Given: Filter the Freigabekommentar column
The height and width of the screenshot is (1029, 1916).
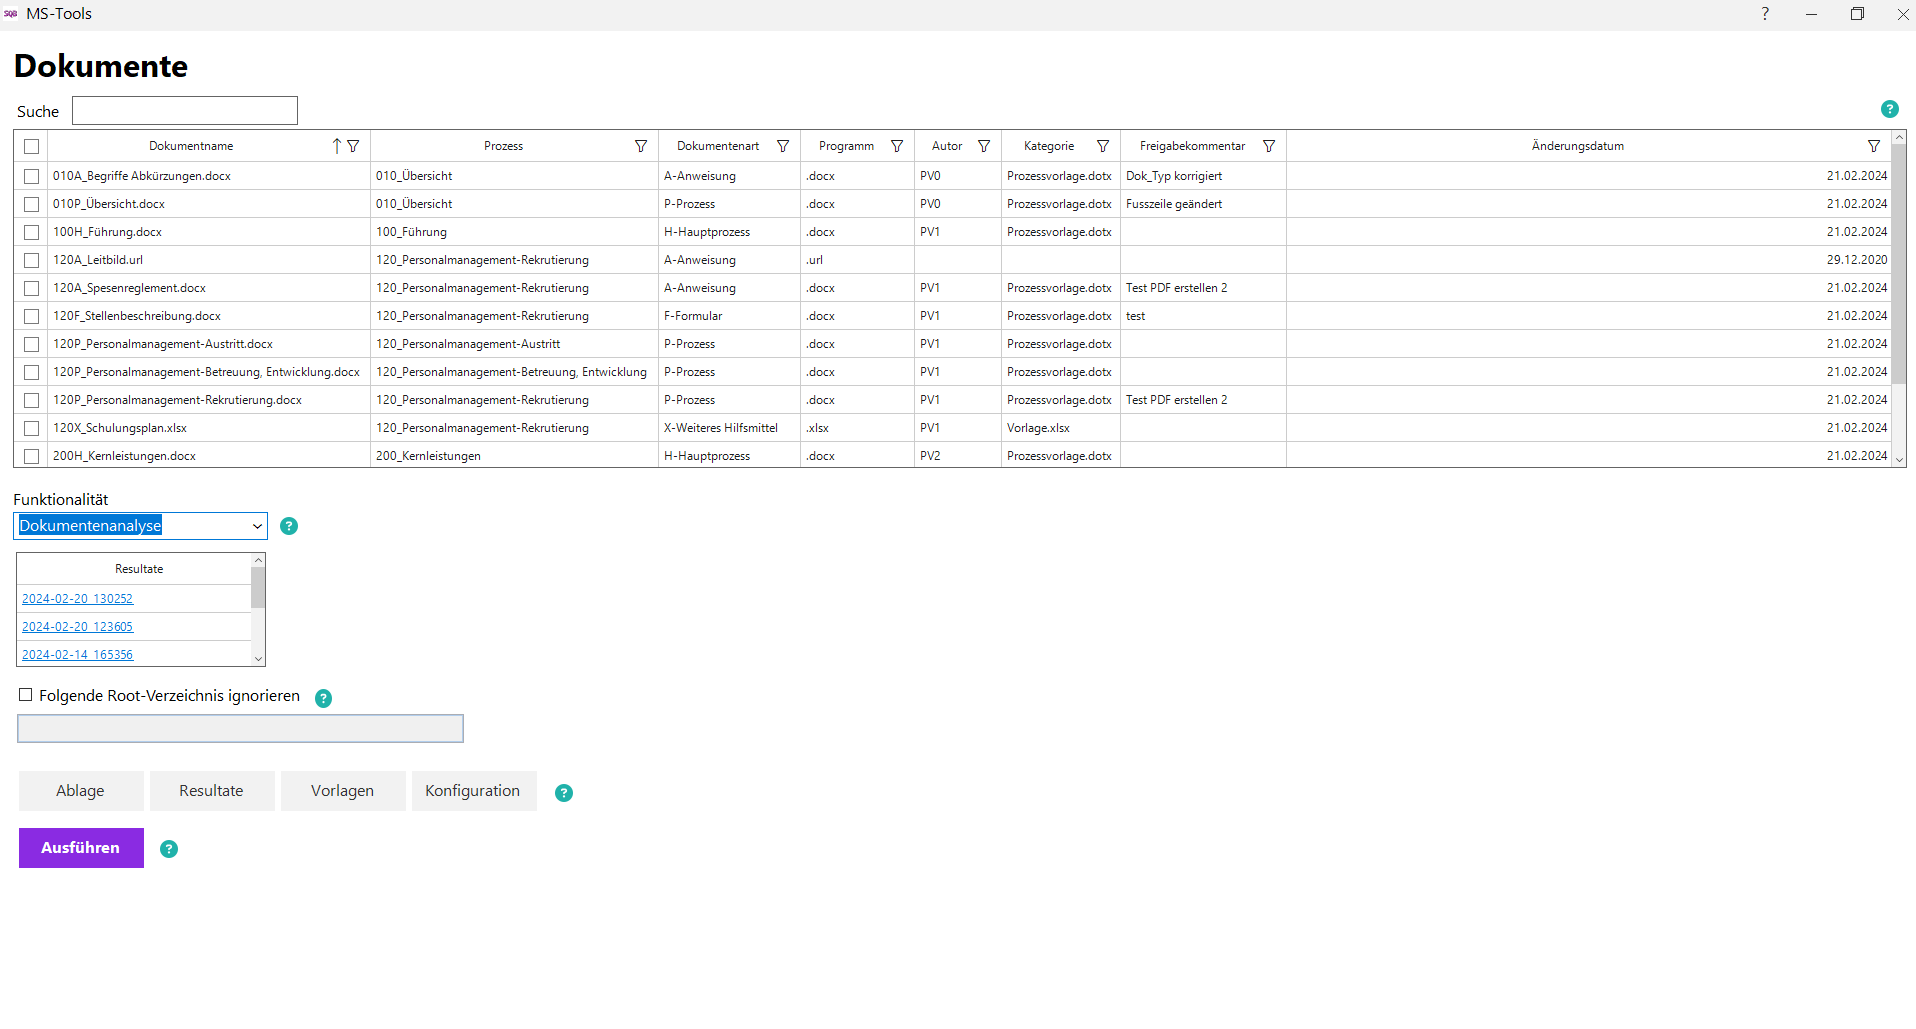Looking at the screenshot, I should [1269, 146].
